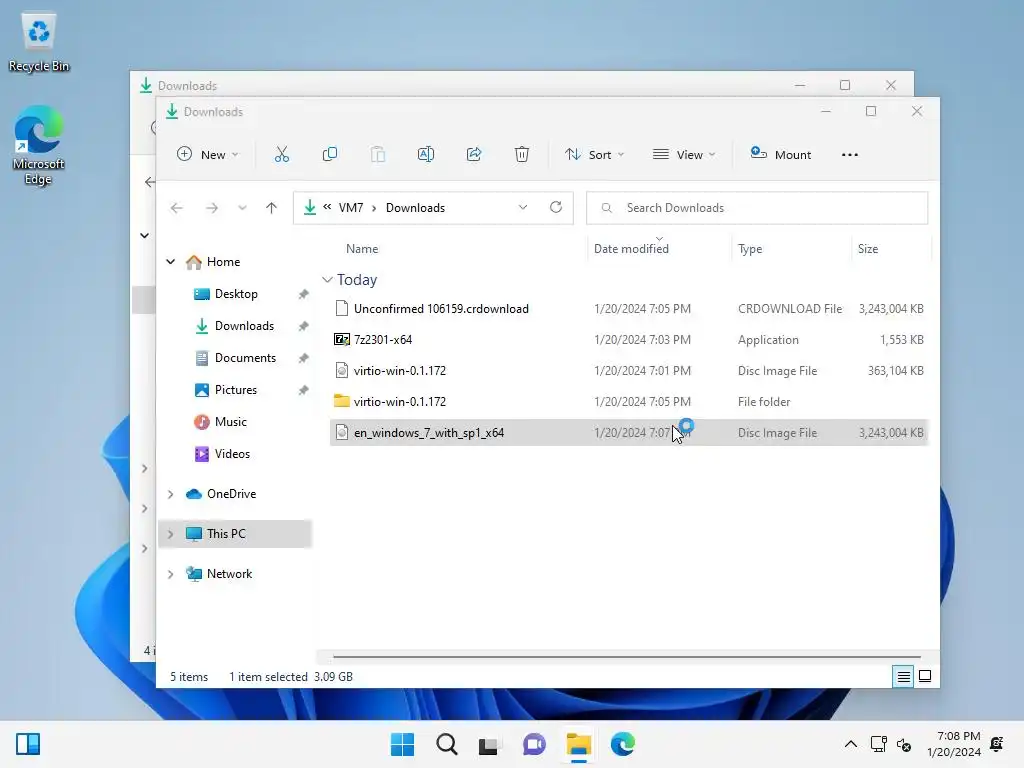The image size is (1024, 768).
Task: Collapse the Home tree node
Action: pos(170,262)
